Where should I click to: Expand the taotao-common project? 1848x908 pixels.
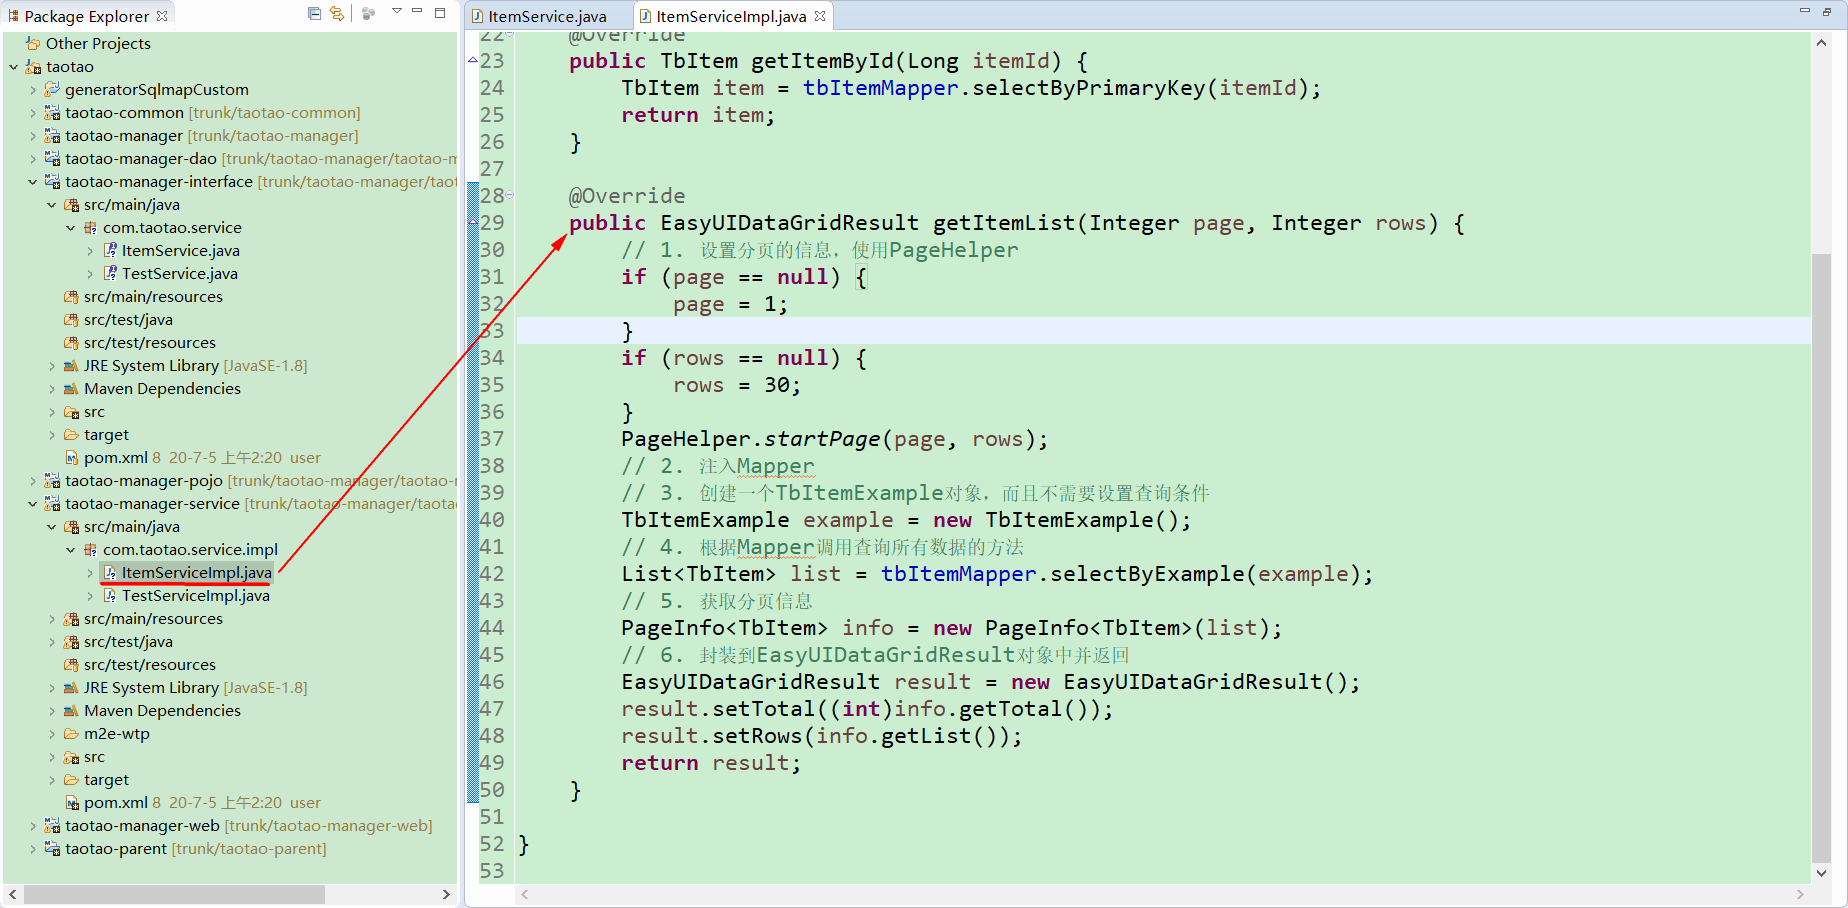coord(32,113)
